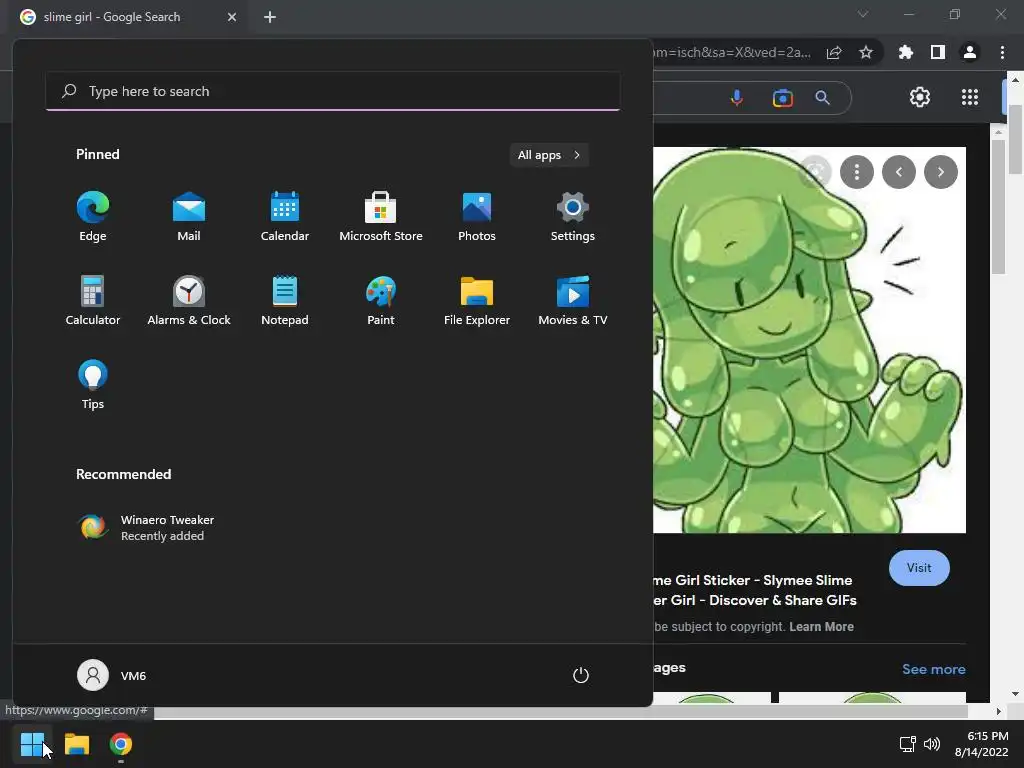
Task: Launch Movies & TV
Action: click(573, 300)
